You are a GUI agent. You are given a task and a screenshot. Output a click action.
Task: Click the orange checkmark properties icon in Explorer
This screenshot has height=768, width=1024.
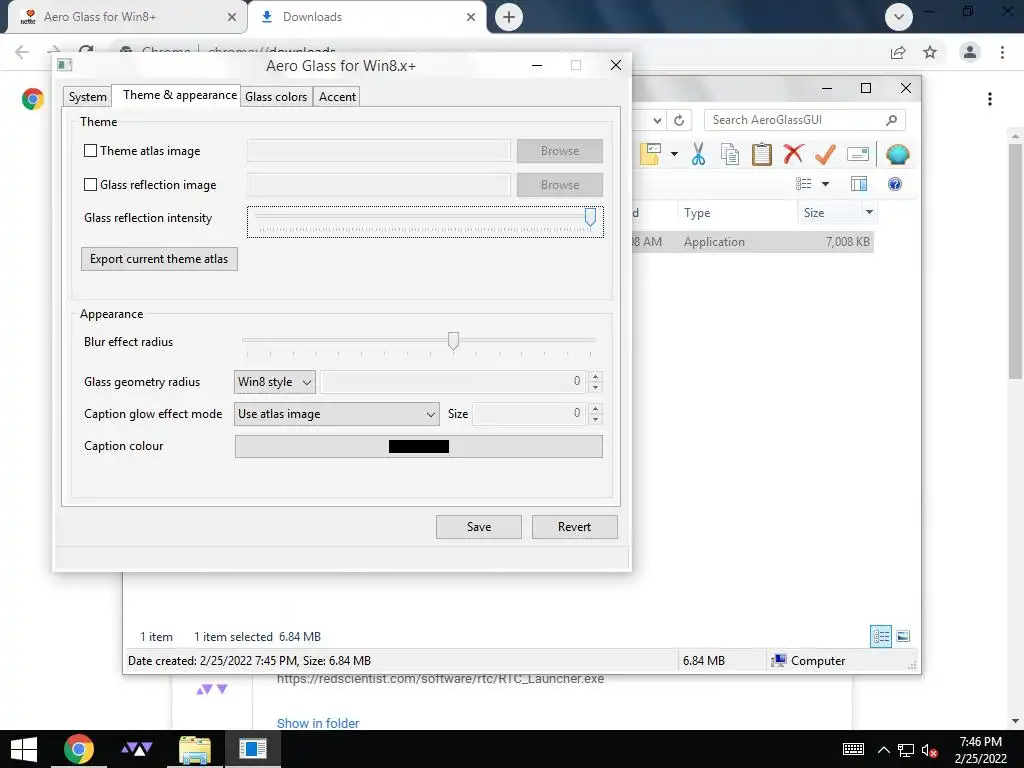(825, 155)
